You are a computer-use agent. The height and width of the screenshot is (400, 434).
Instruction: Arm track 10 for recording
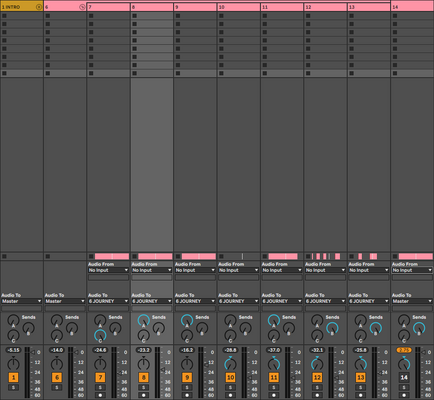point(230,395)
